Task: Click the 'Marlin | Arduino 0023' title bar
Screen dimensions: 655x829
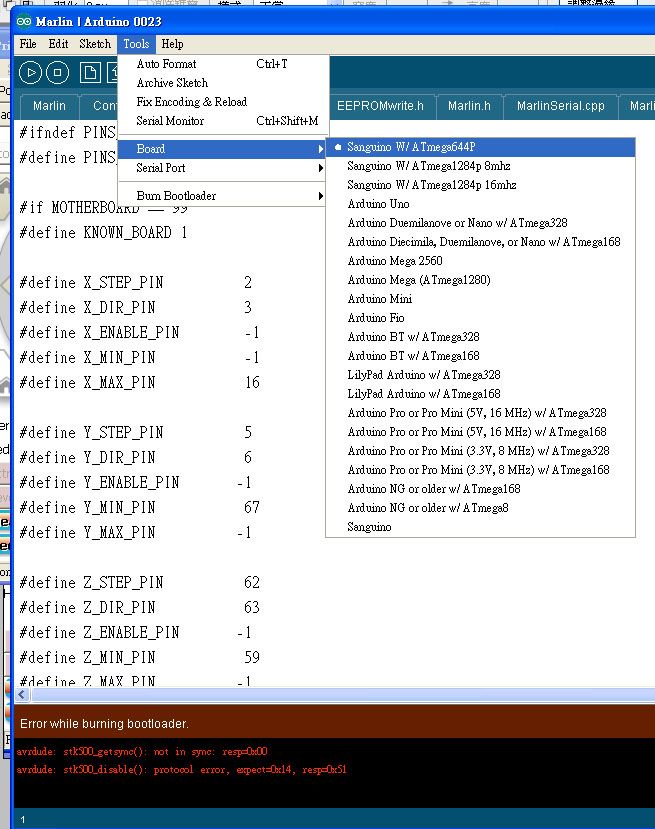Action: pyautogui.click(x=333, y=22)
